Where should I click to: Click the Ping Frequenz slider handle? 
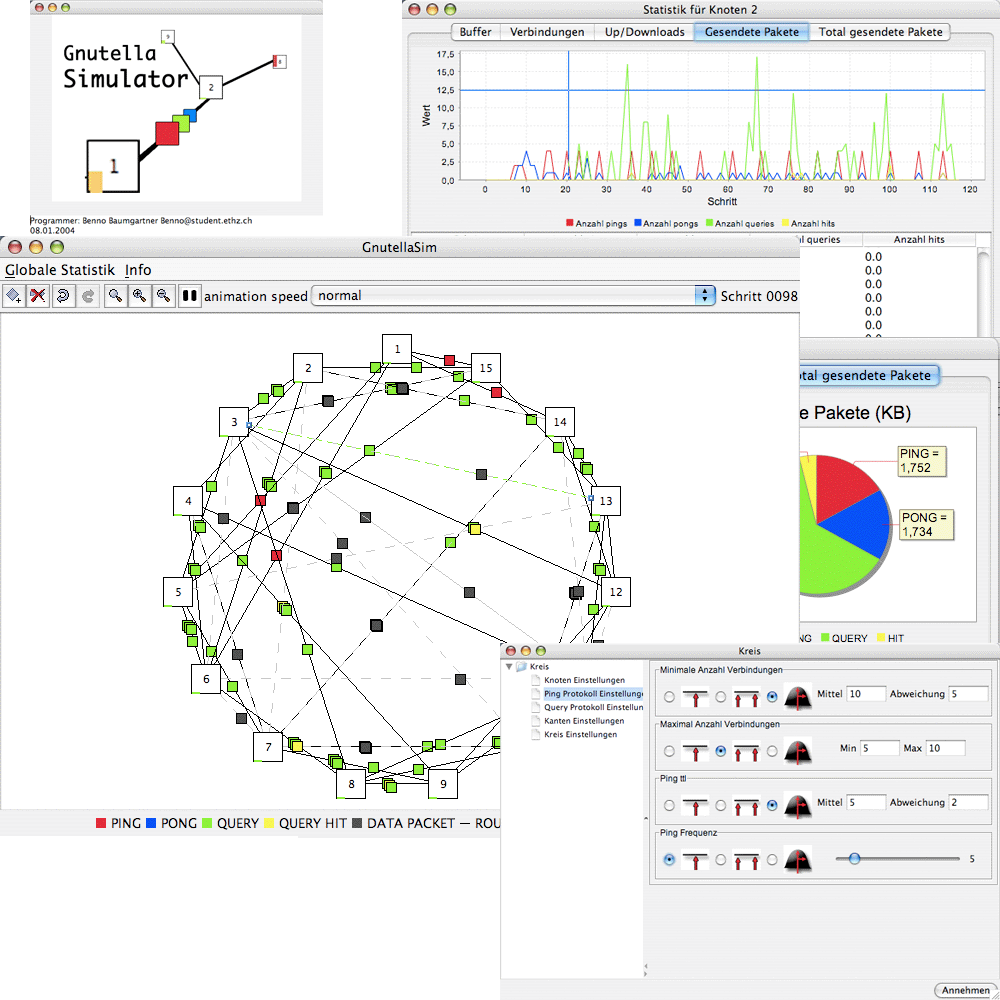(854, 858)
